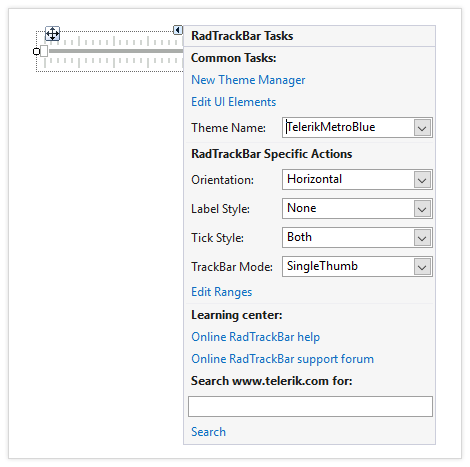Click the trackbar's gray track line

click(x=116, y=51)
